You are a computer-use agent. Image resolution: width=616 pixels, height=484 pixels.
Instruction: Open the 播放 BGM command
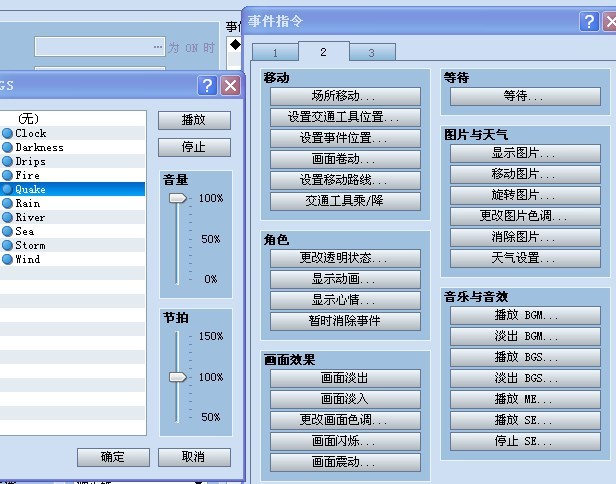(525, 315)
